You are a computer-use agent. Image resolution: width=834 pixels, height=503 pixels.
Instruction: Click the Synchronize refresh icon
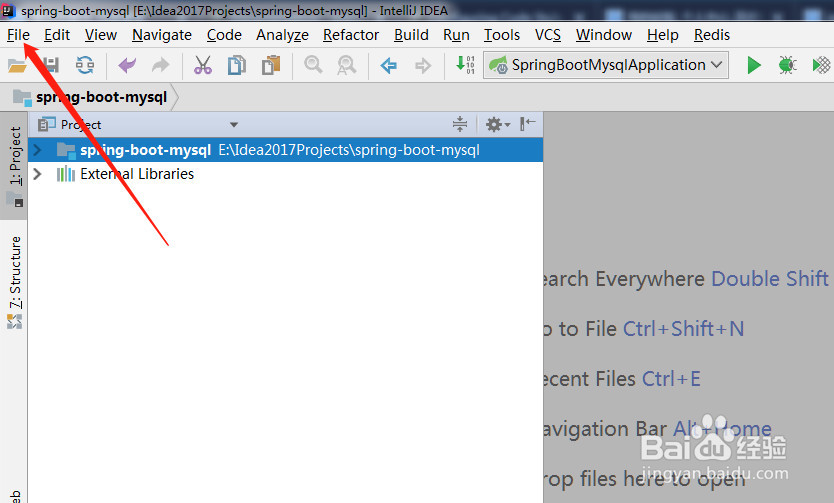tap(85, 65)
